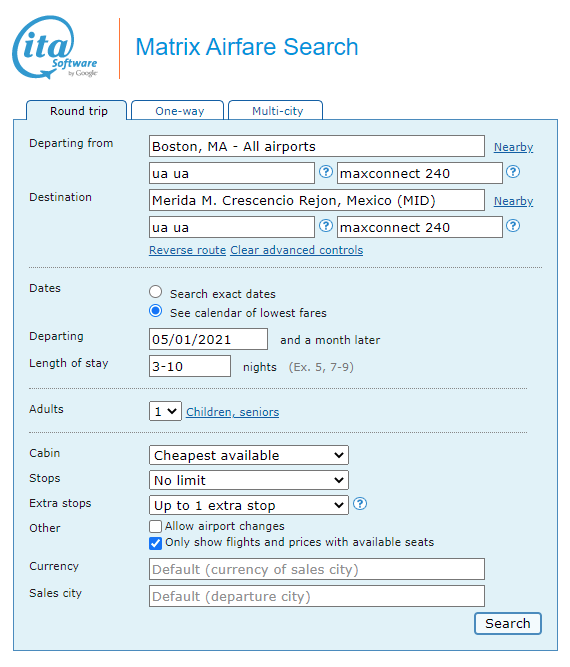Click the ITA Software logo

[x=55, y=47]
